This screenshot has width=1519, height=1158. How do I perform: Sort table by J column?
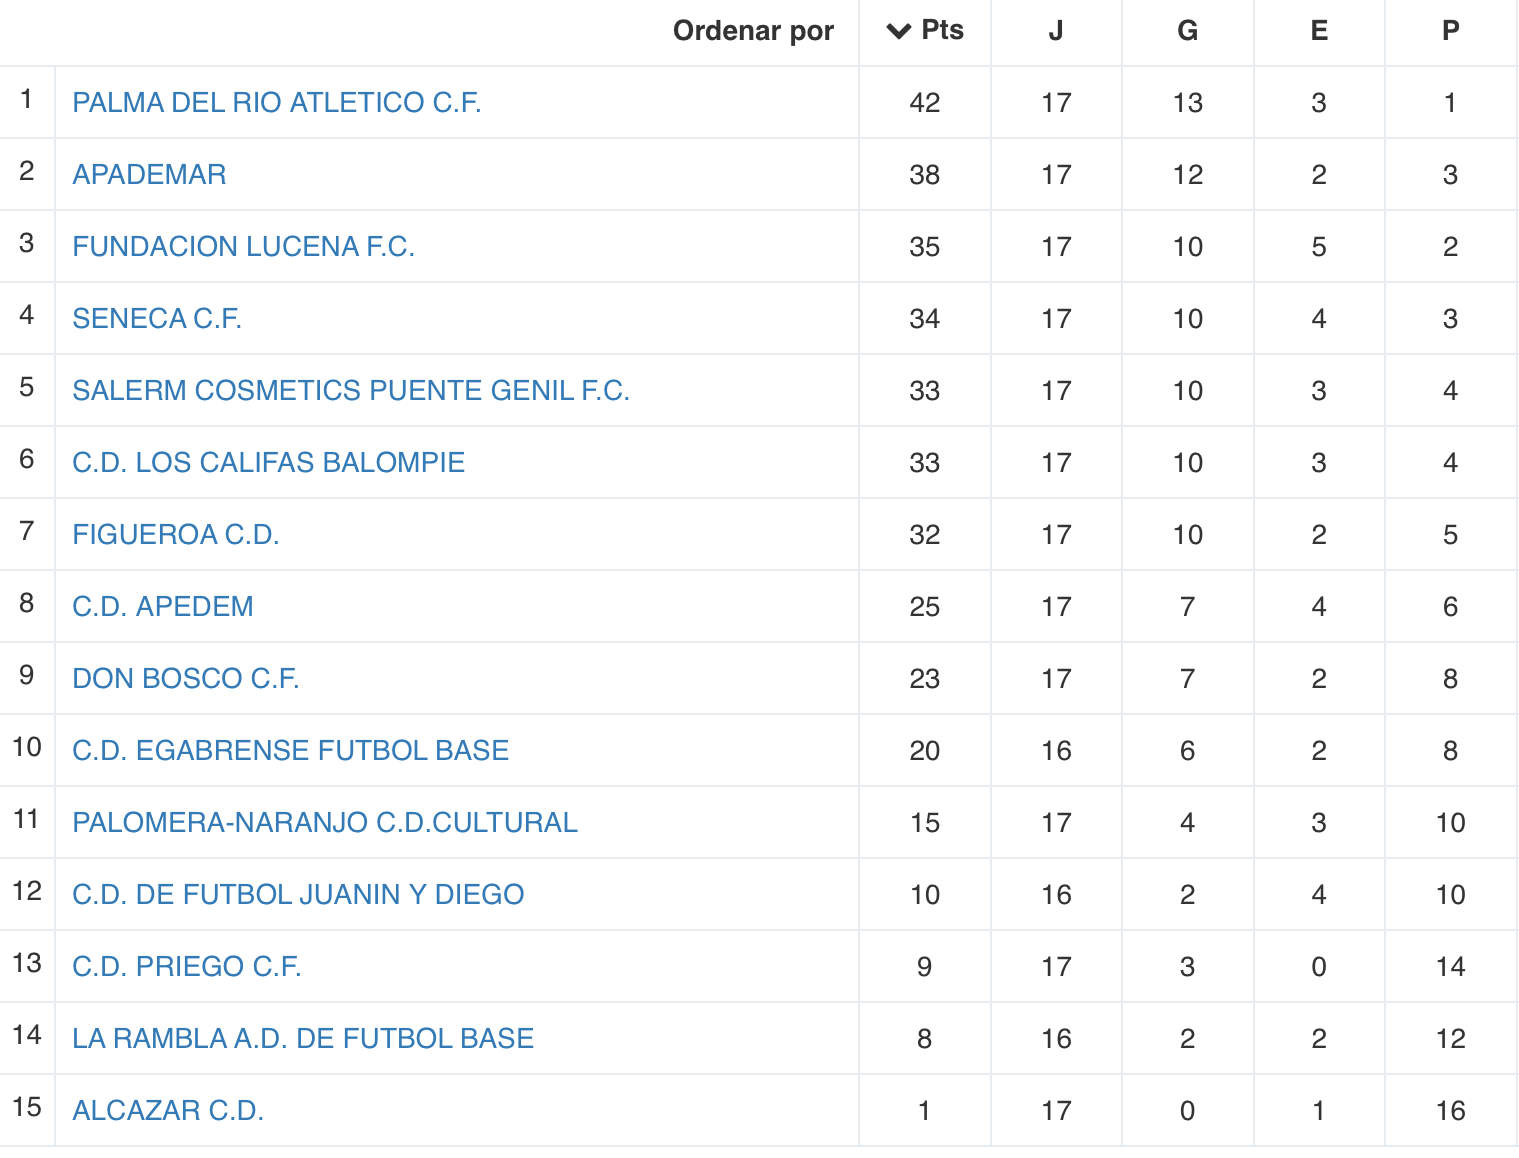tap(1056, 31)
